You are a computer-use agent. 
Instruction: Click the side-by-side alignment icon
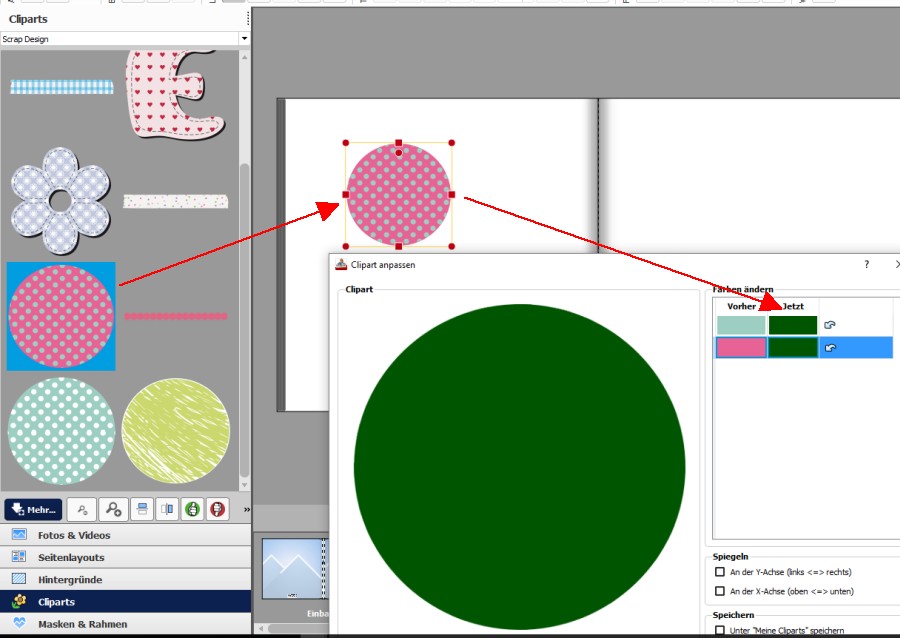tap(167, 509)
